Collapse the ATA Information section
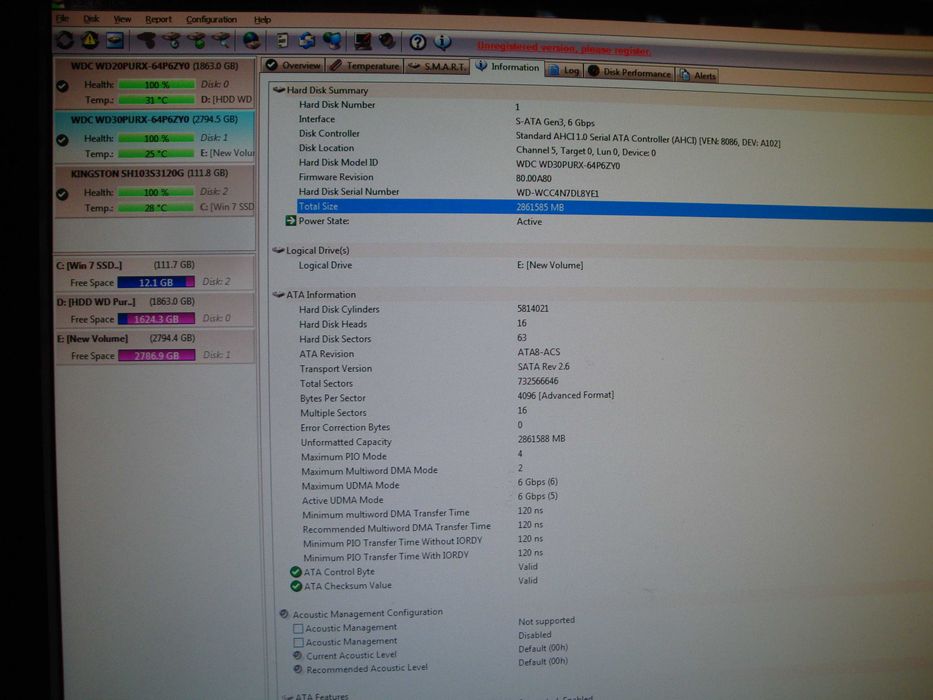The image size is (933, 700). point(278,294)
